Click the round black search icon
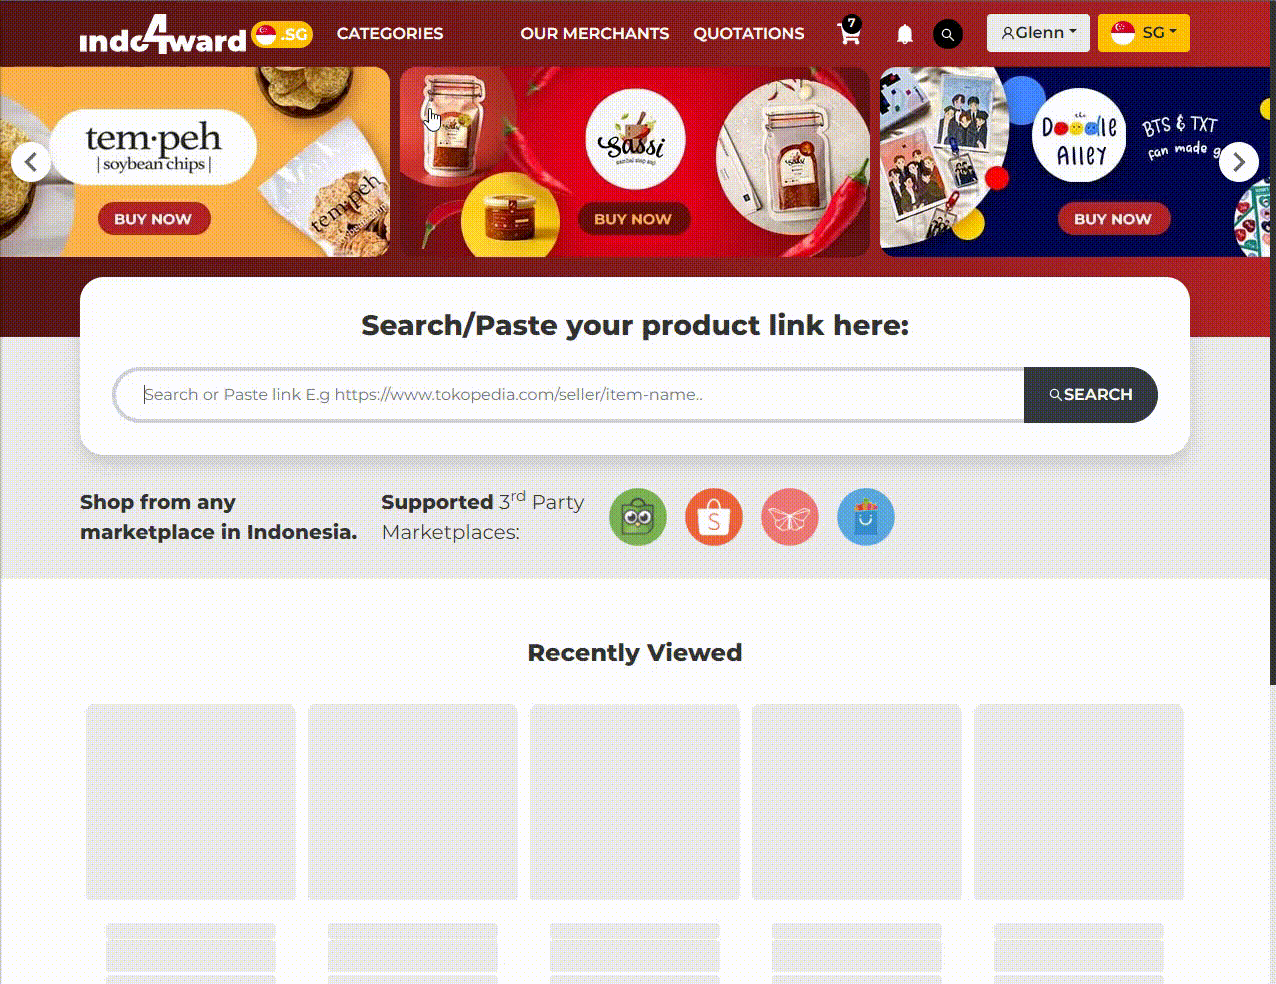The height and width of the screenshot is (984, 1276). (x=948, y=34)
